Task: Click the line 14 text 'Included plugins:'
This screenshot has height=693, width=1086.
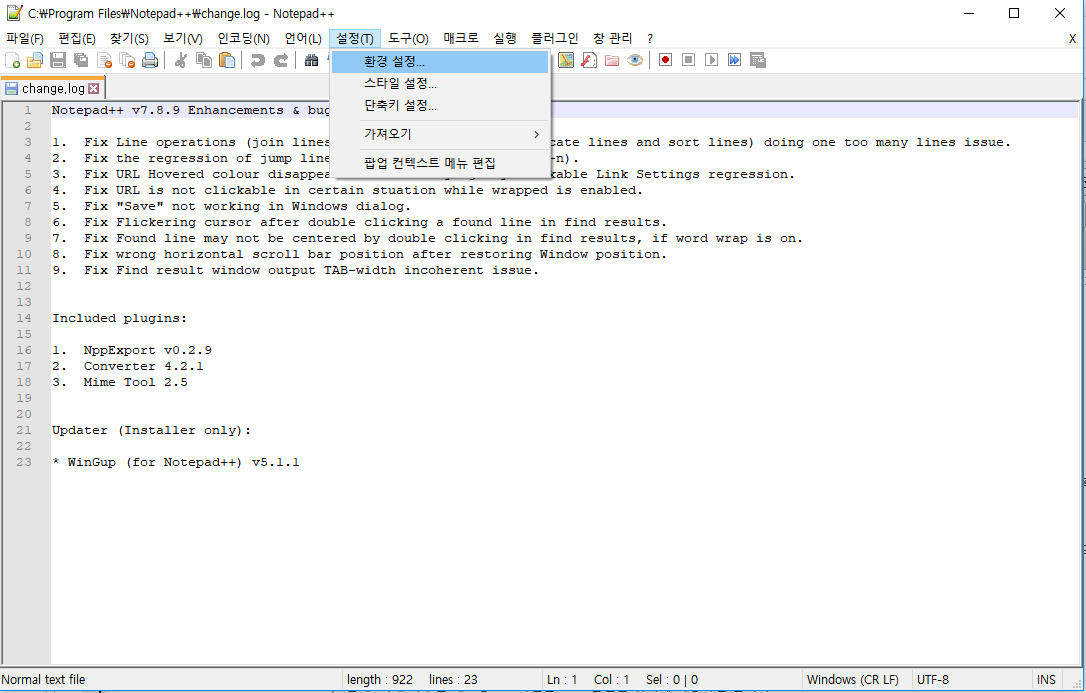Action: [120, 319]
